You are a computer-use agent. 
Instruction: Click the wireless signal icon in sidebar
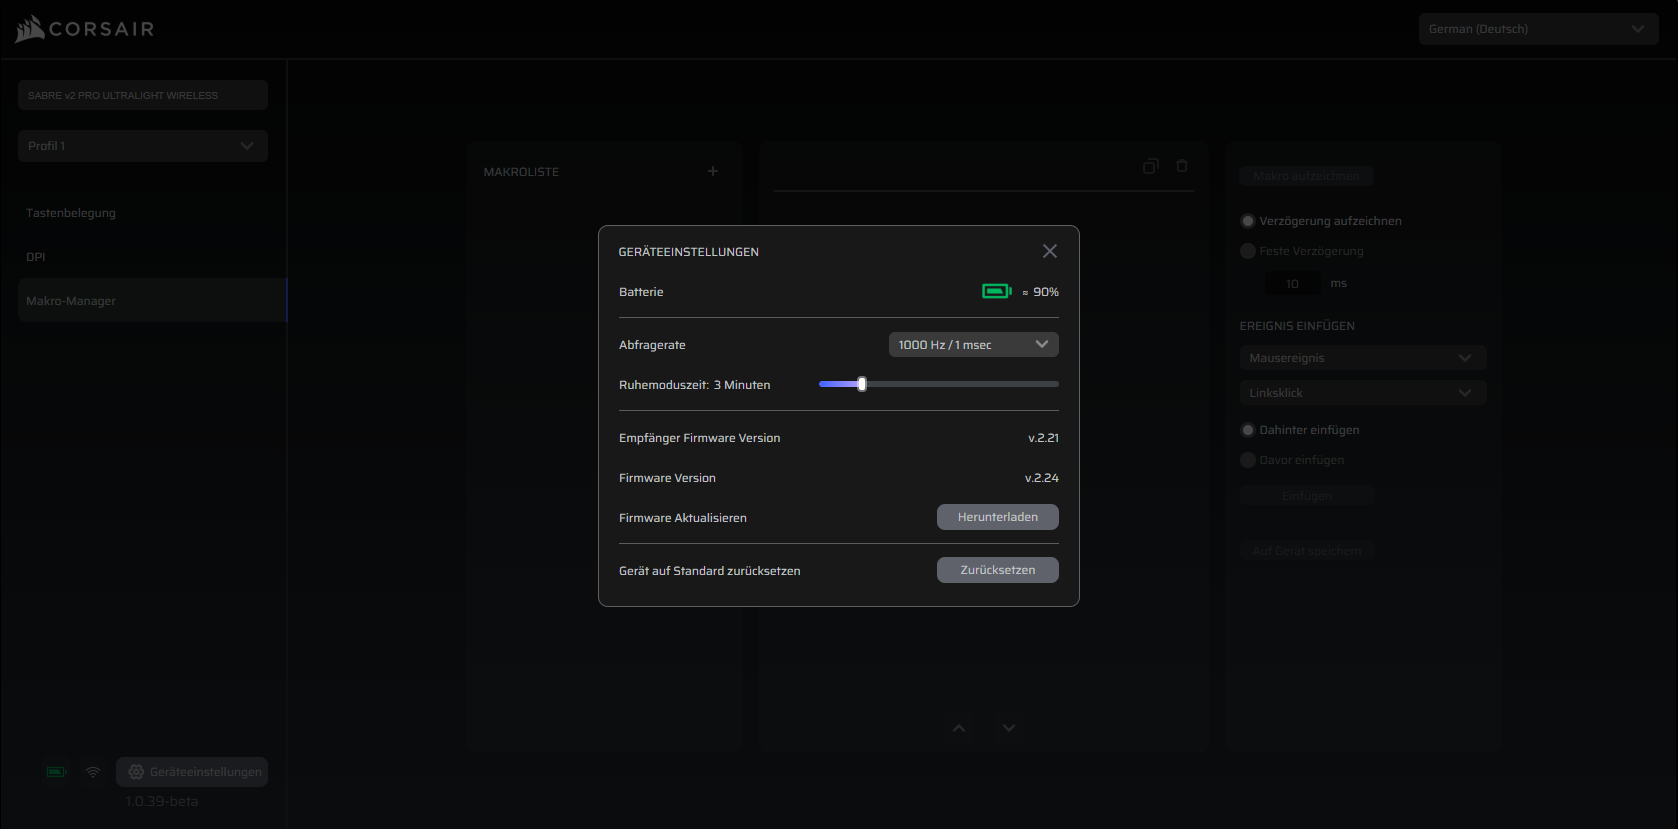(x=93, y=772)
